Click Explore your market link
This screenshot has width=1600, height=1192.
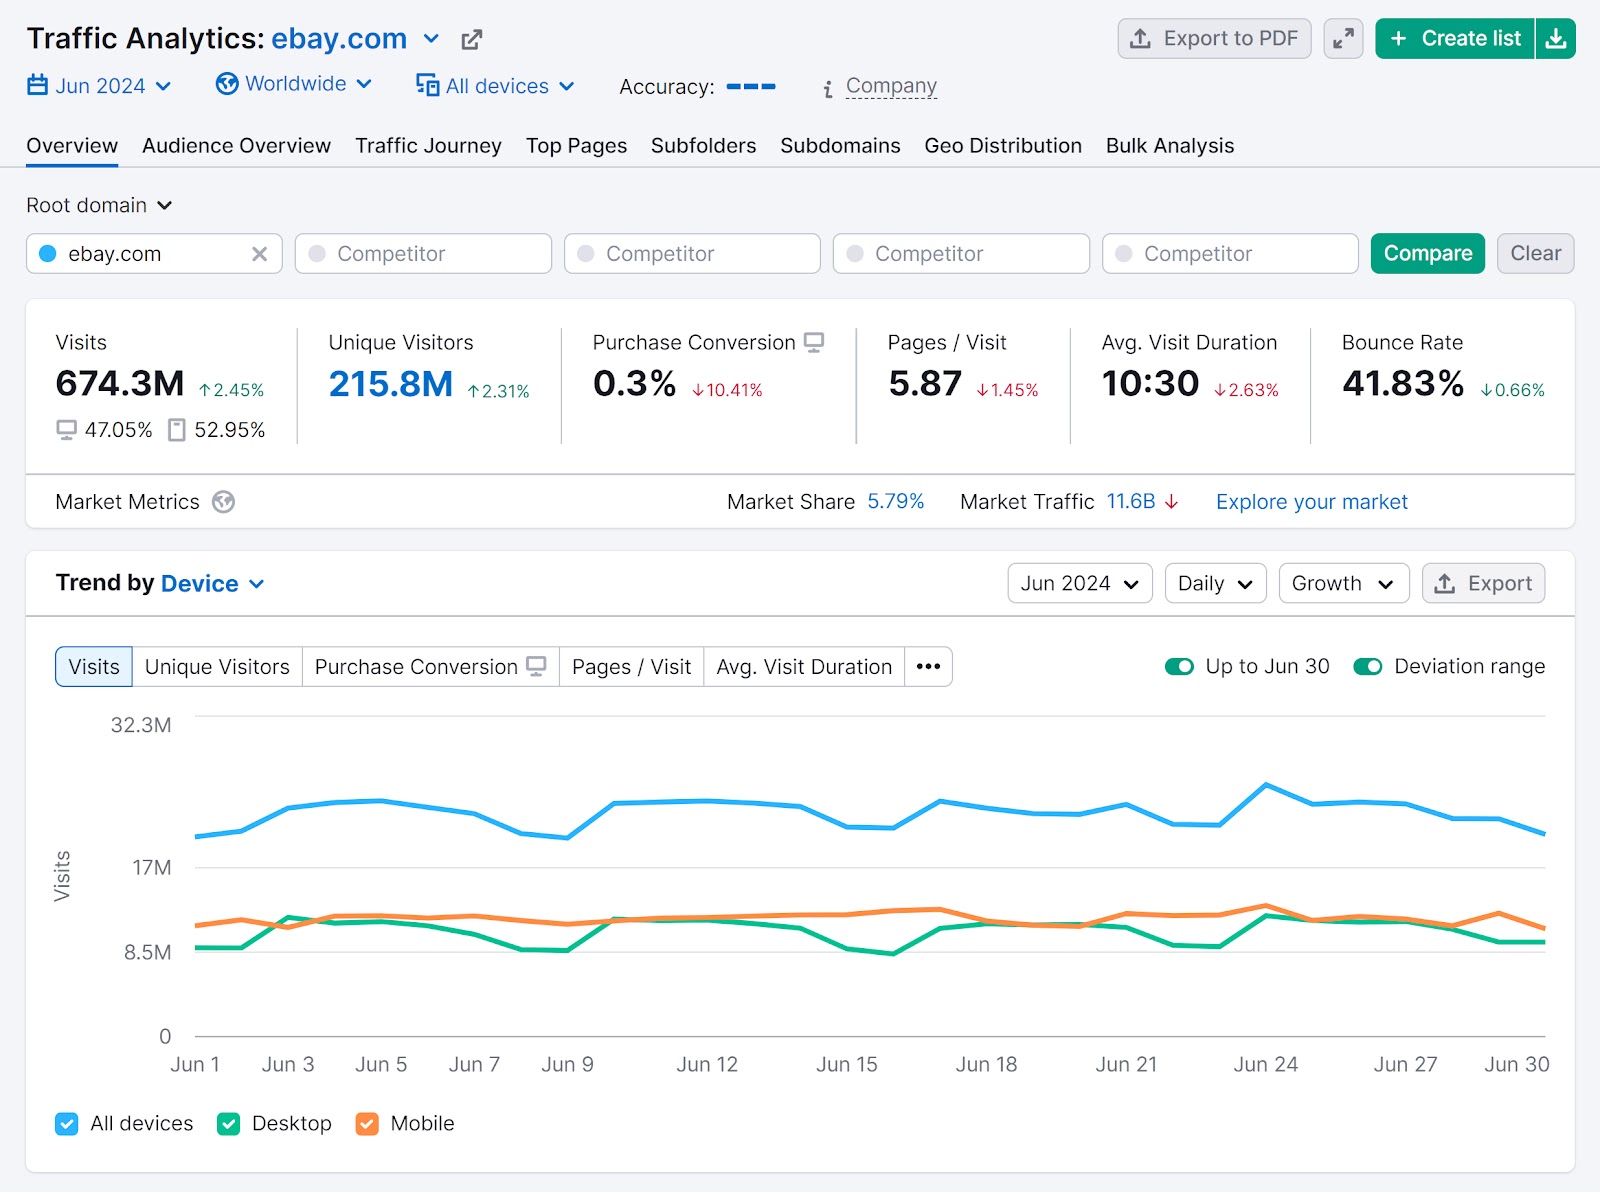pyautogui.click(x=1311, y=502)
